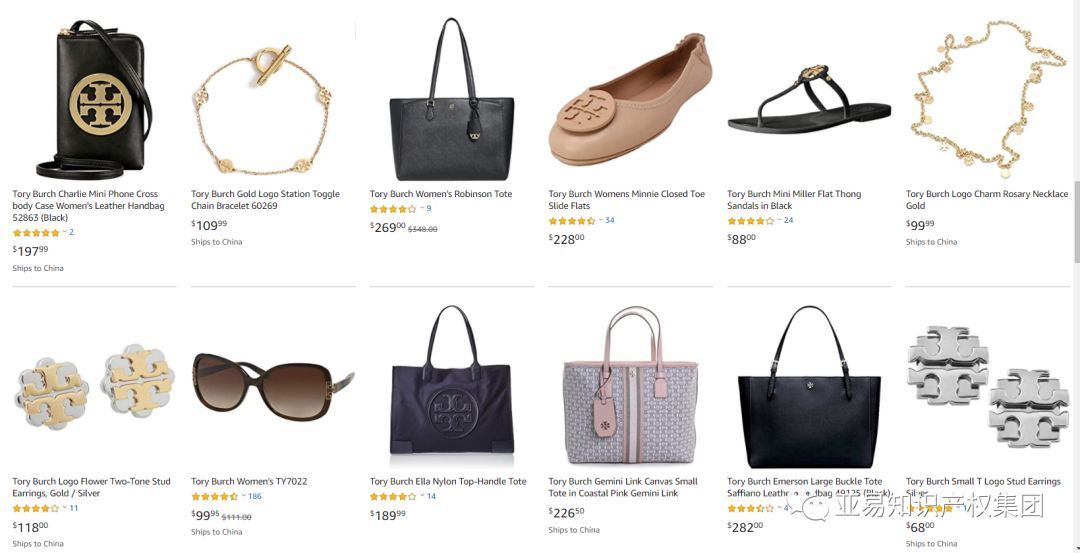This screenshot has height=553, width=1080.
Task: Click star rating of Emerson Large Buckle Tote
Action: [750, 508]
